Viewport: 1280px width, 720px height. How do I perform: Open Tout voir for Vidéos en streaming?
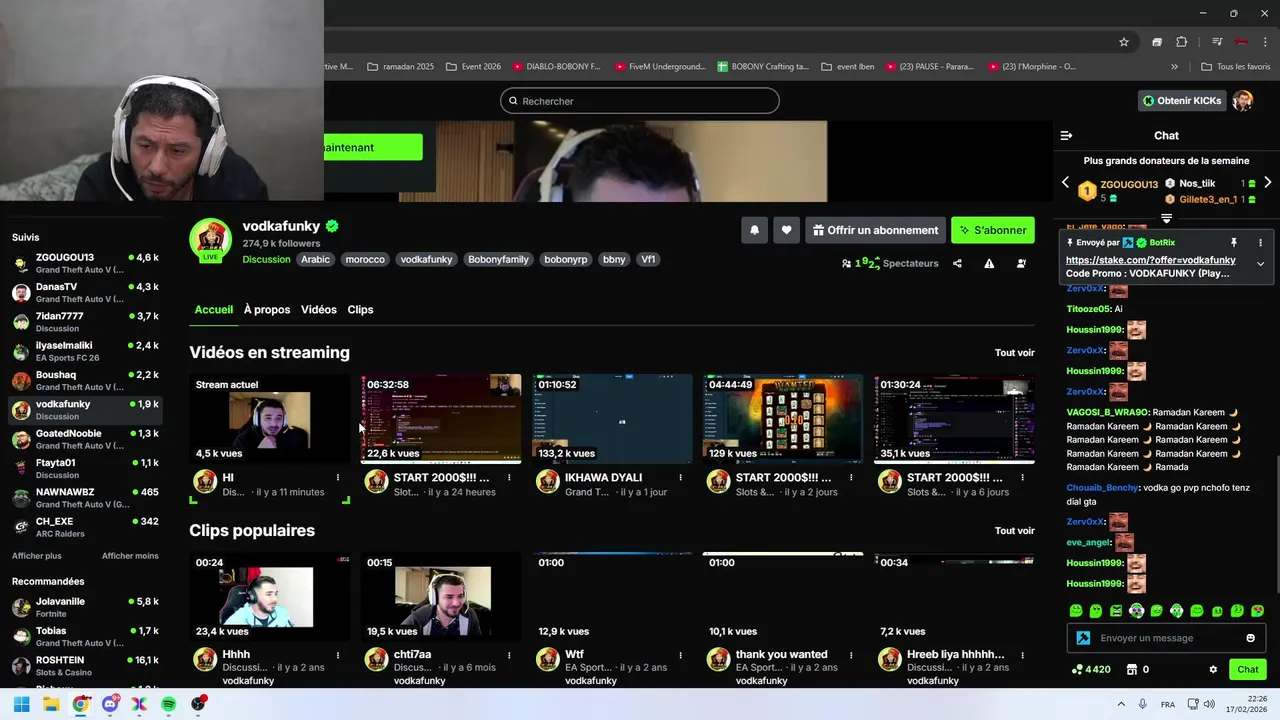click(1014, 352)
